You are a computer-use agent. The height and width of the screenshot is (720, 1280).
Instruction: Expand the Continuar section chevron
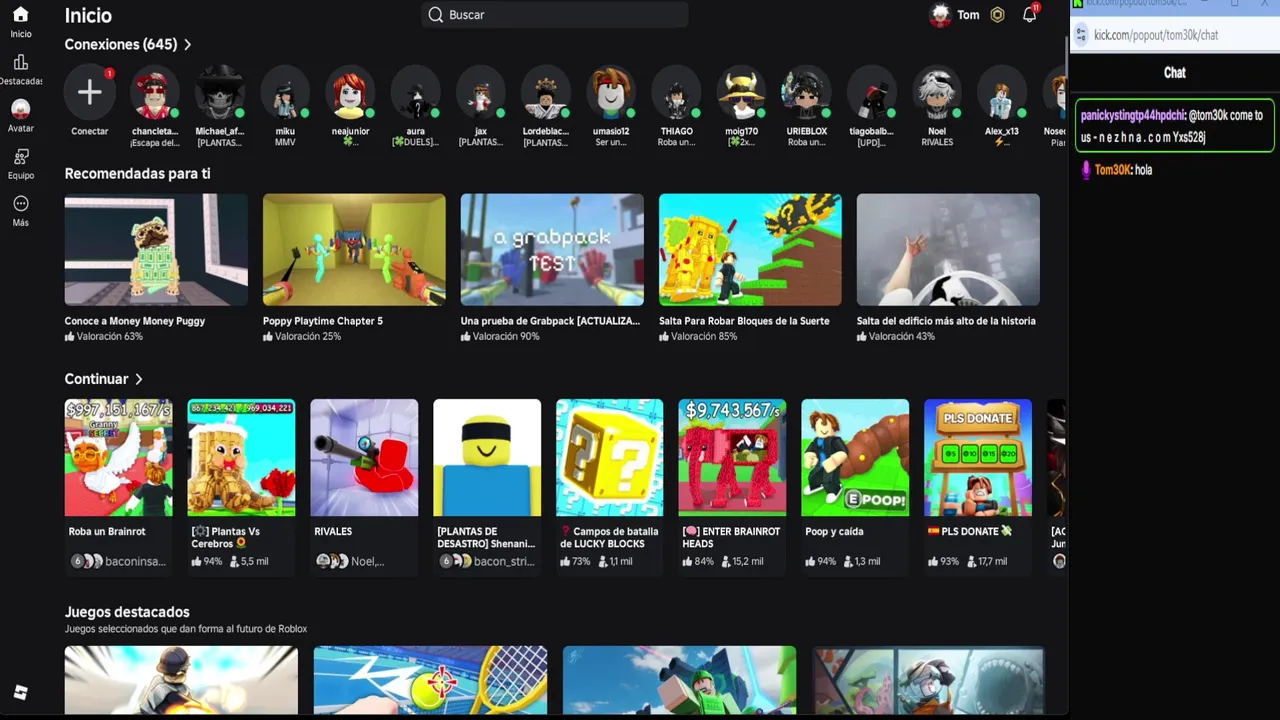click(139, 379)
